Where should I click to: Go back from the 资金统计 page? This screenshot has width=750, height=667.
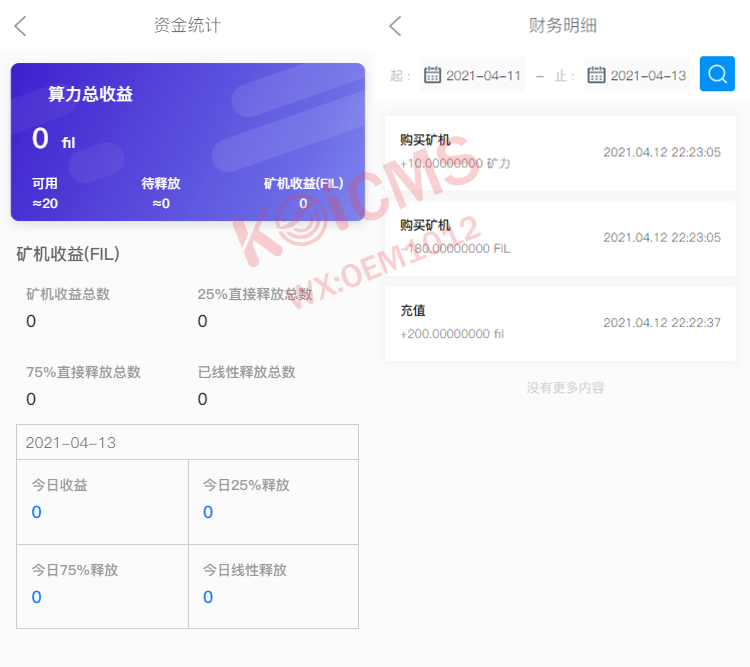[x=20, y=26]
